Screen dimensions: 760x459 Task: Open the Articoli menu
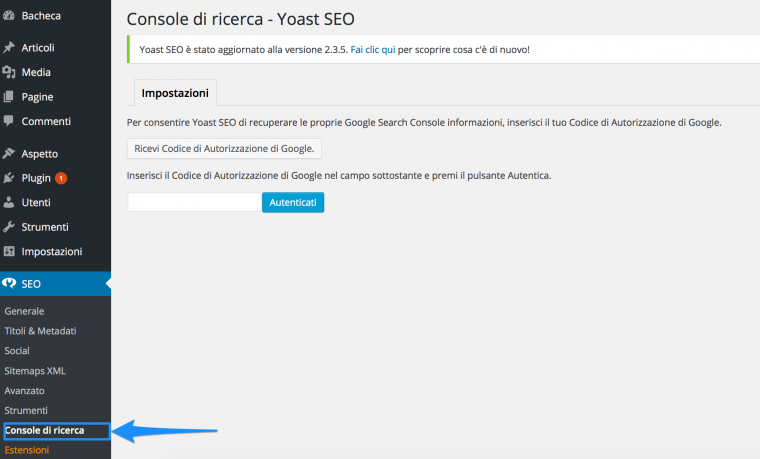(x=38, y=47)
